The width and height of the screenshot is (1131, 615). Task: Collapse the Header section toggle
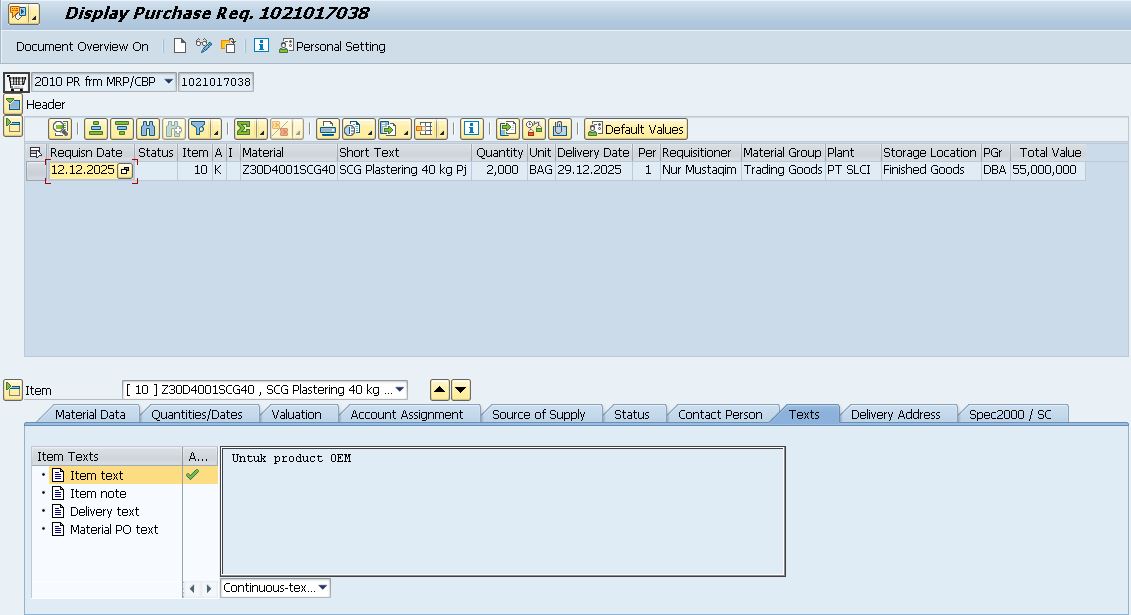coord(12,104)
